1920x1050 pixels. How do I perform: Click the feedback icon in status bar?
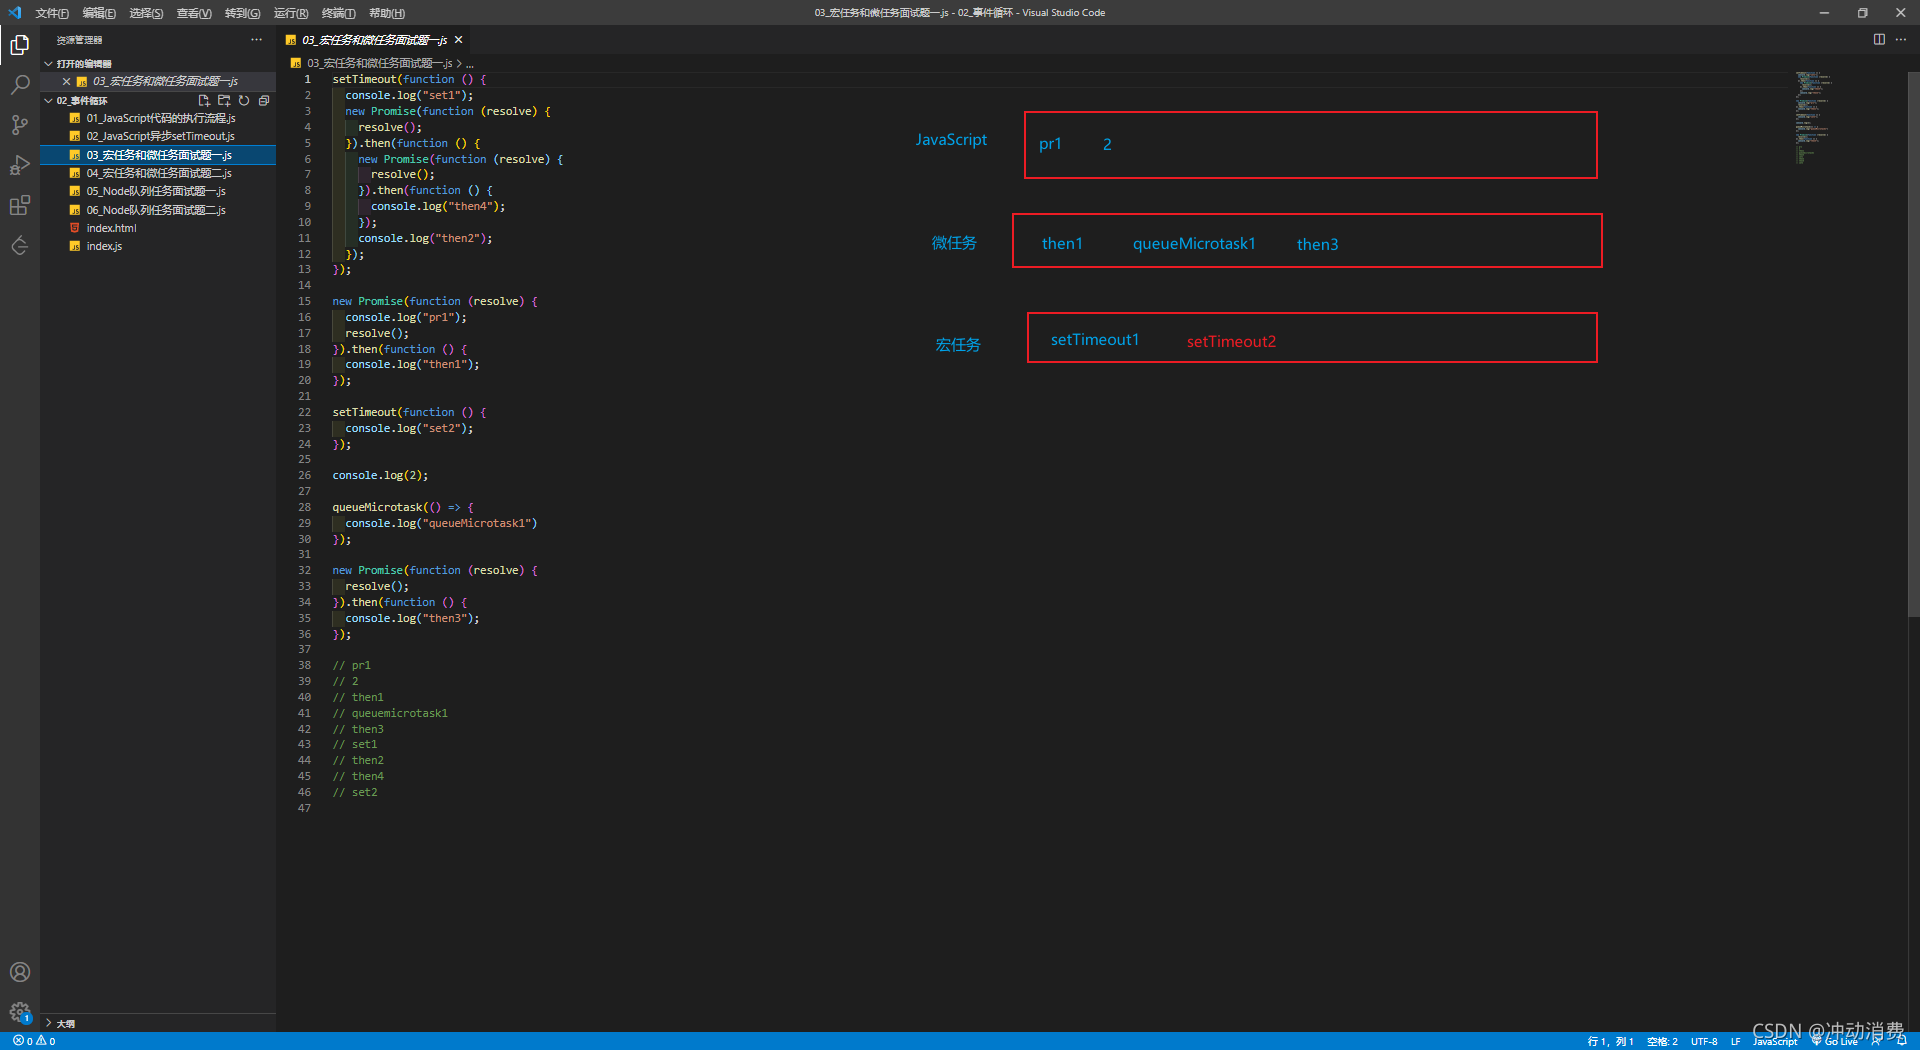coord(1877,1041)
